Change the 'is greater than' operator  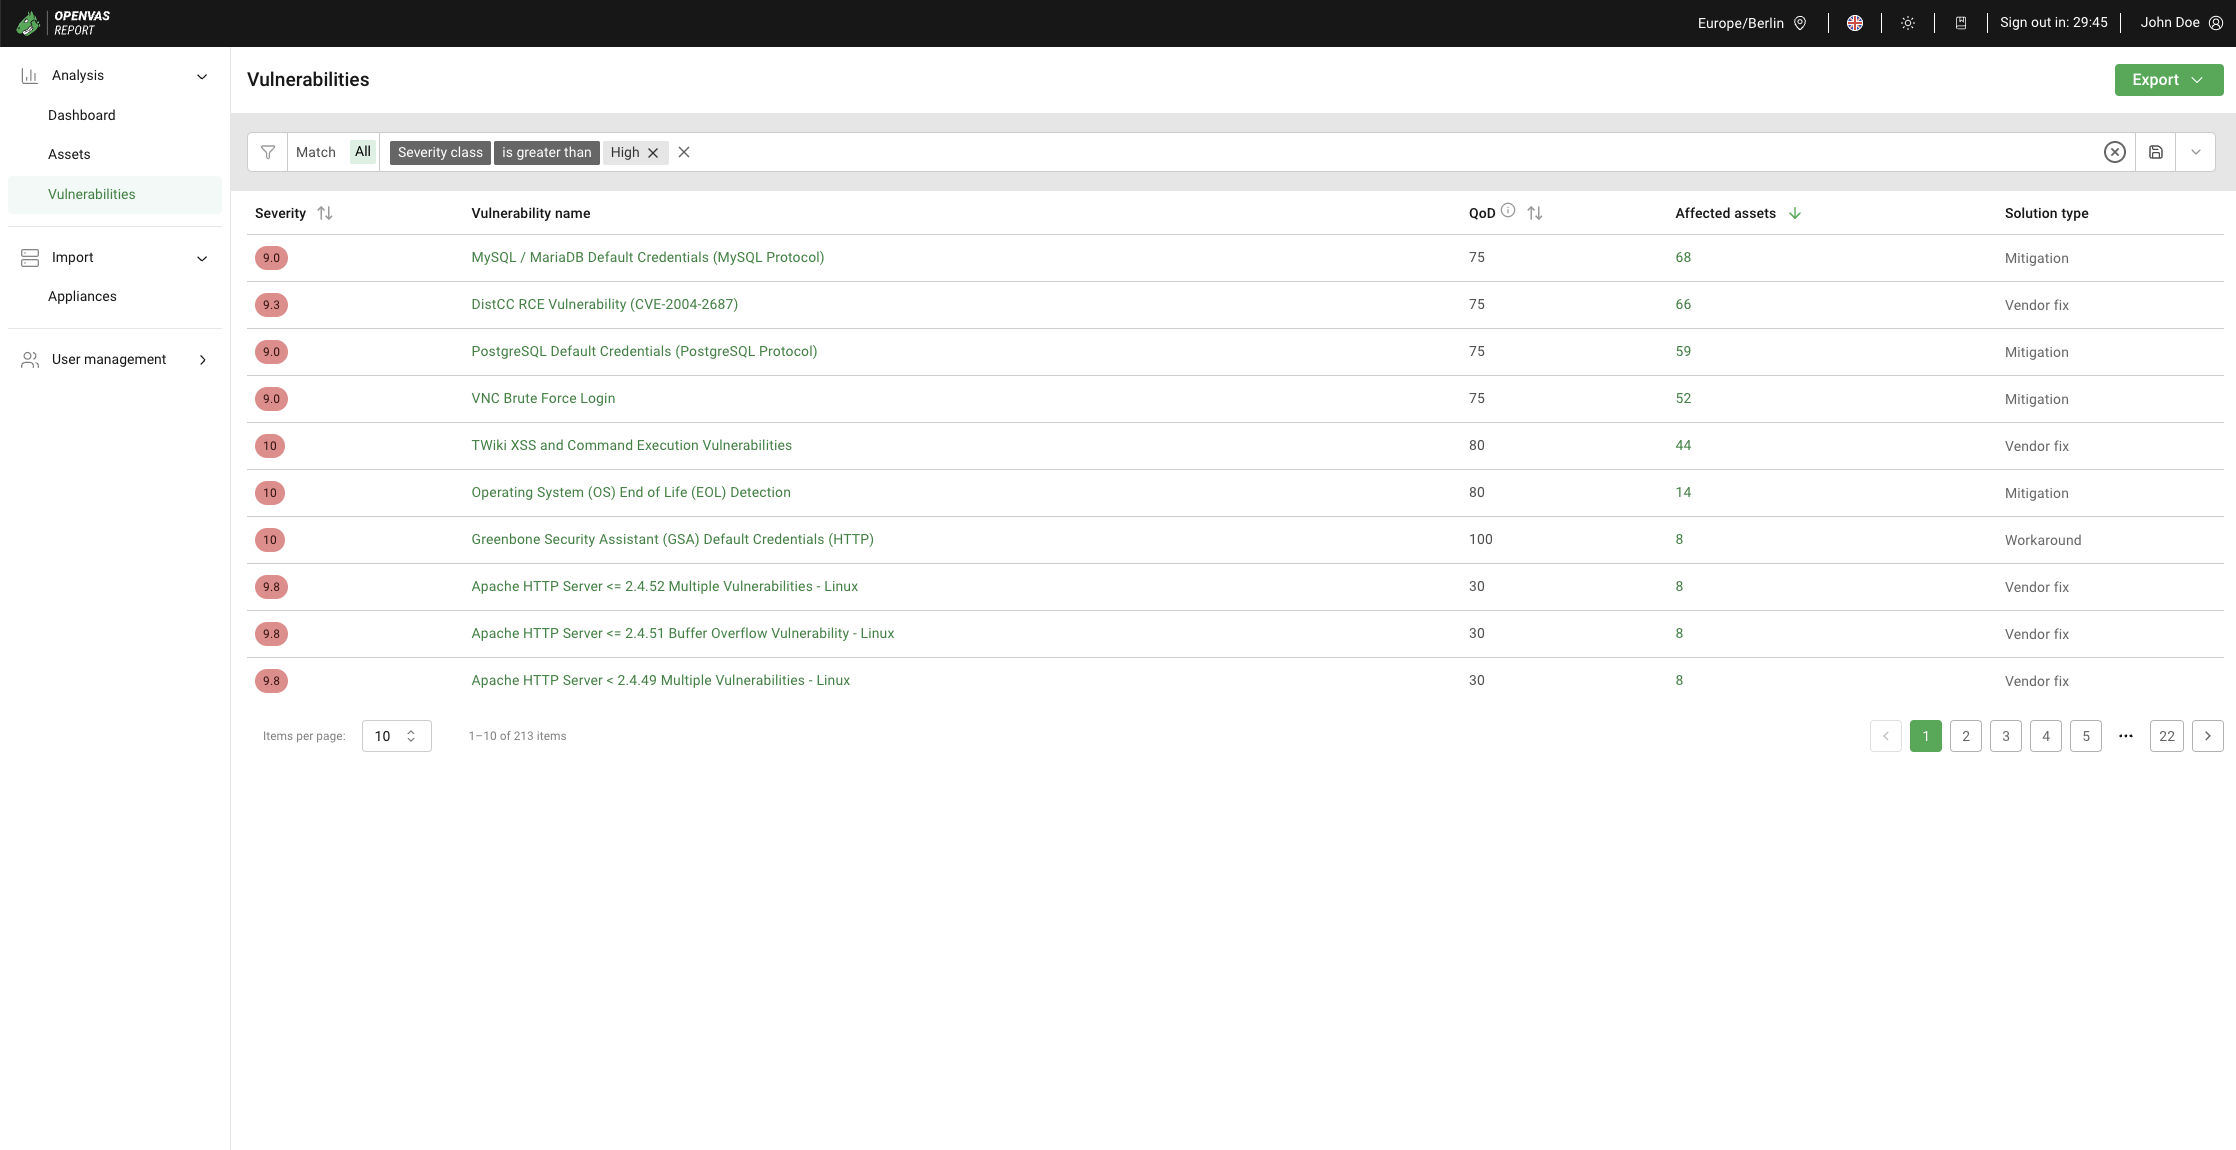click(547, 152)
